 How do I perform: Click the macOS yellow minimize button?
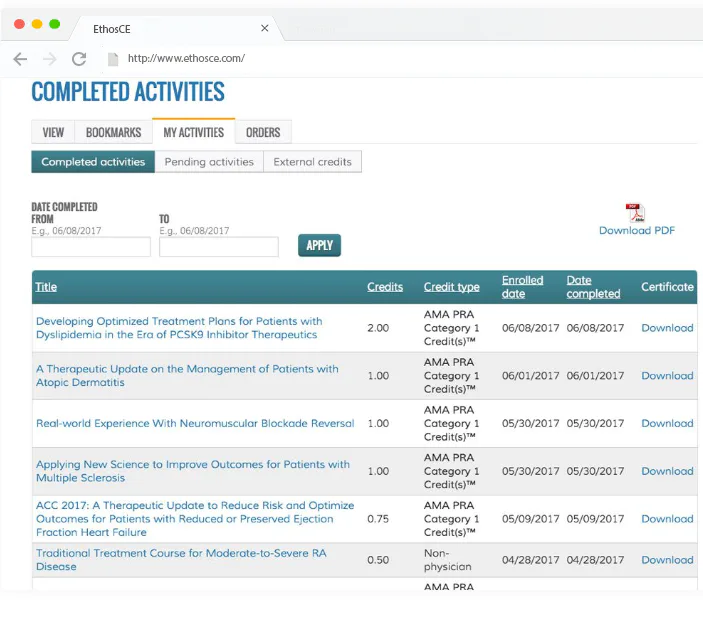[37, 24]
